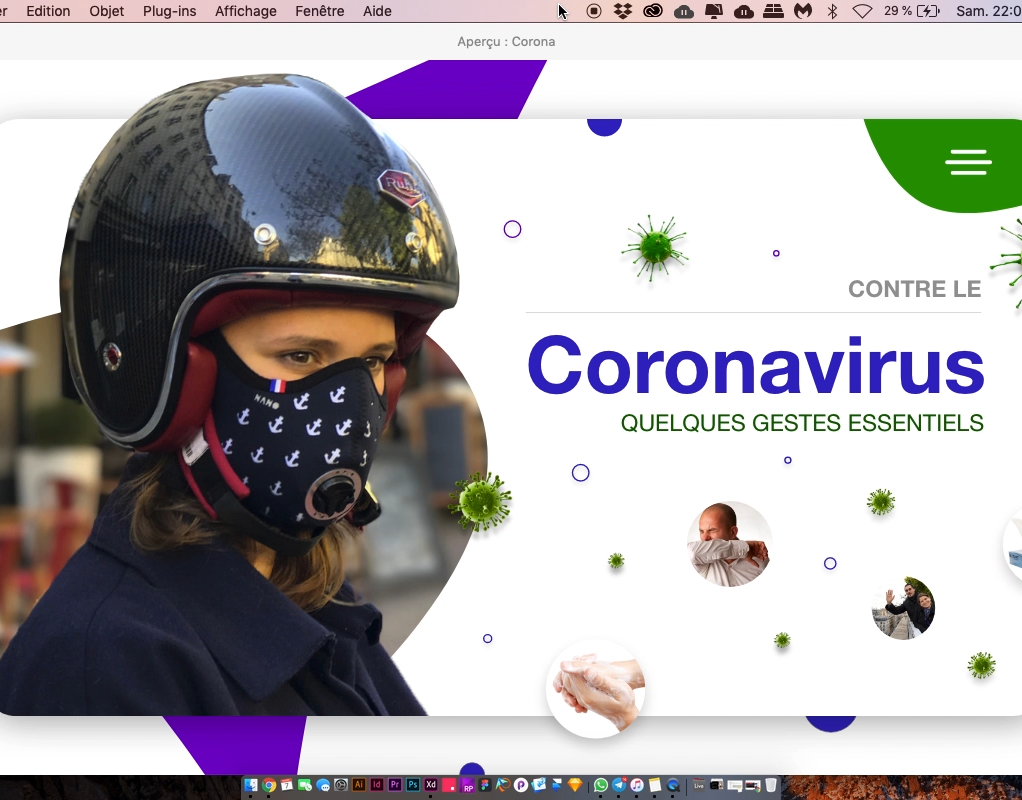Image resolution: width=1022 pixels, height=800 pixels.
Task: Select the sneezing-into-elbow man thumbnail
Action: click(729, 544)
